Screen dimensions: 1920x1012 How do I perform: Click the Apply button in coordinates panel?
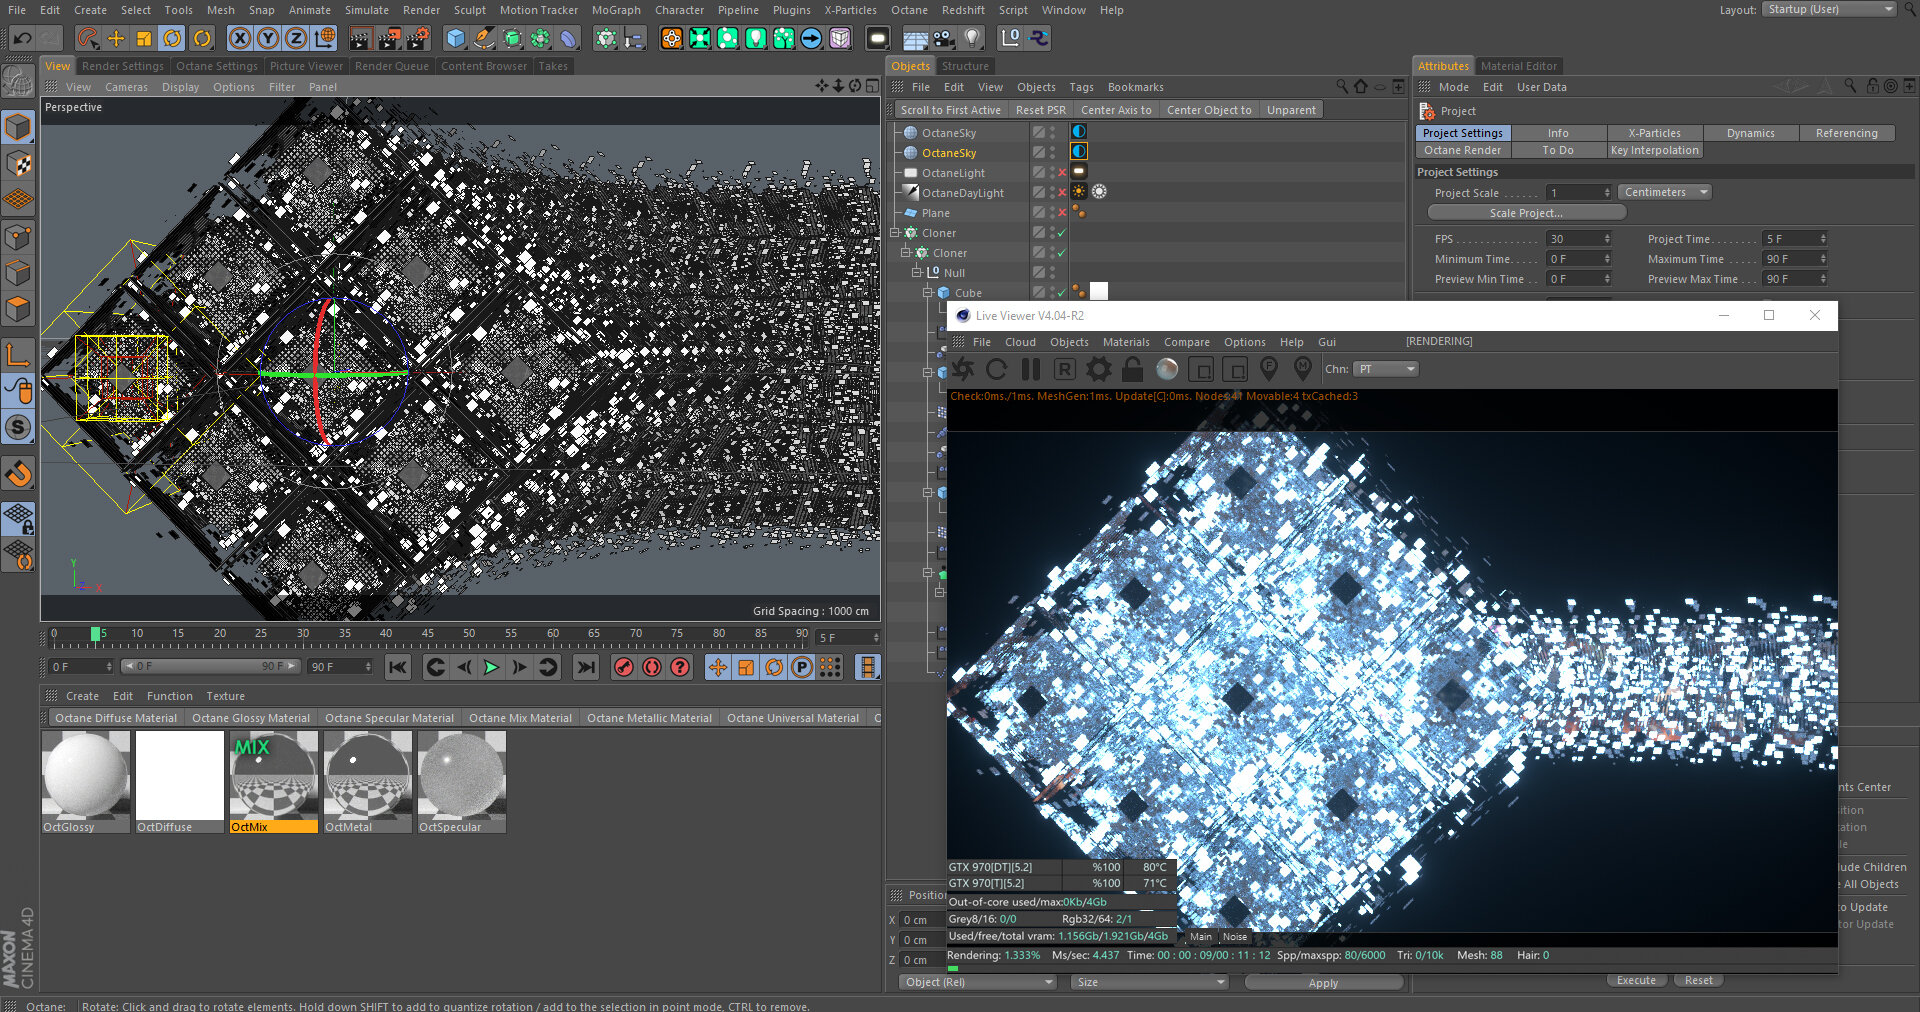tap(1322, 983)
